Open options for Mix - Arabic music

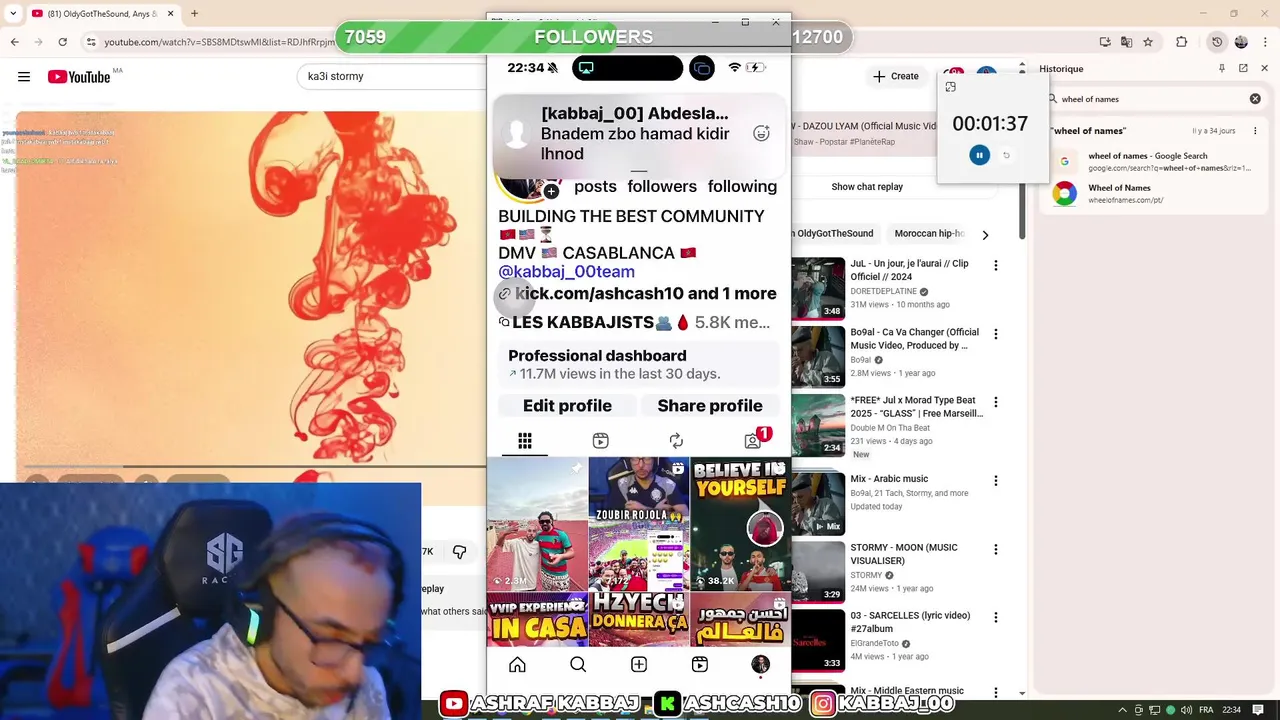tap(995, 481)
